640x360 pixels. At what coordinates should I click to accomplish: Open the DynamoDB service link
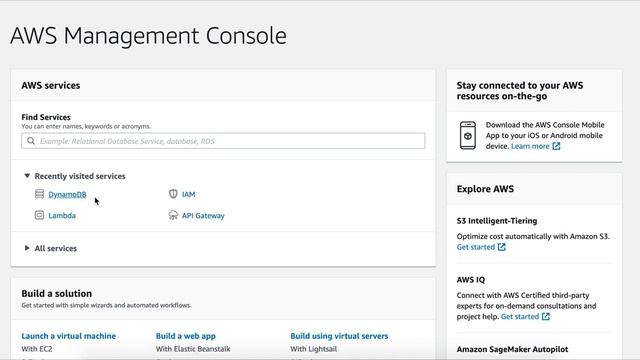tap(67, 194)
